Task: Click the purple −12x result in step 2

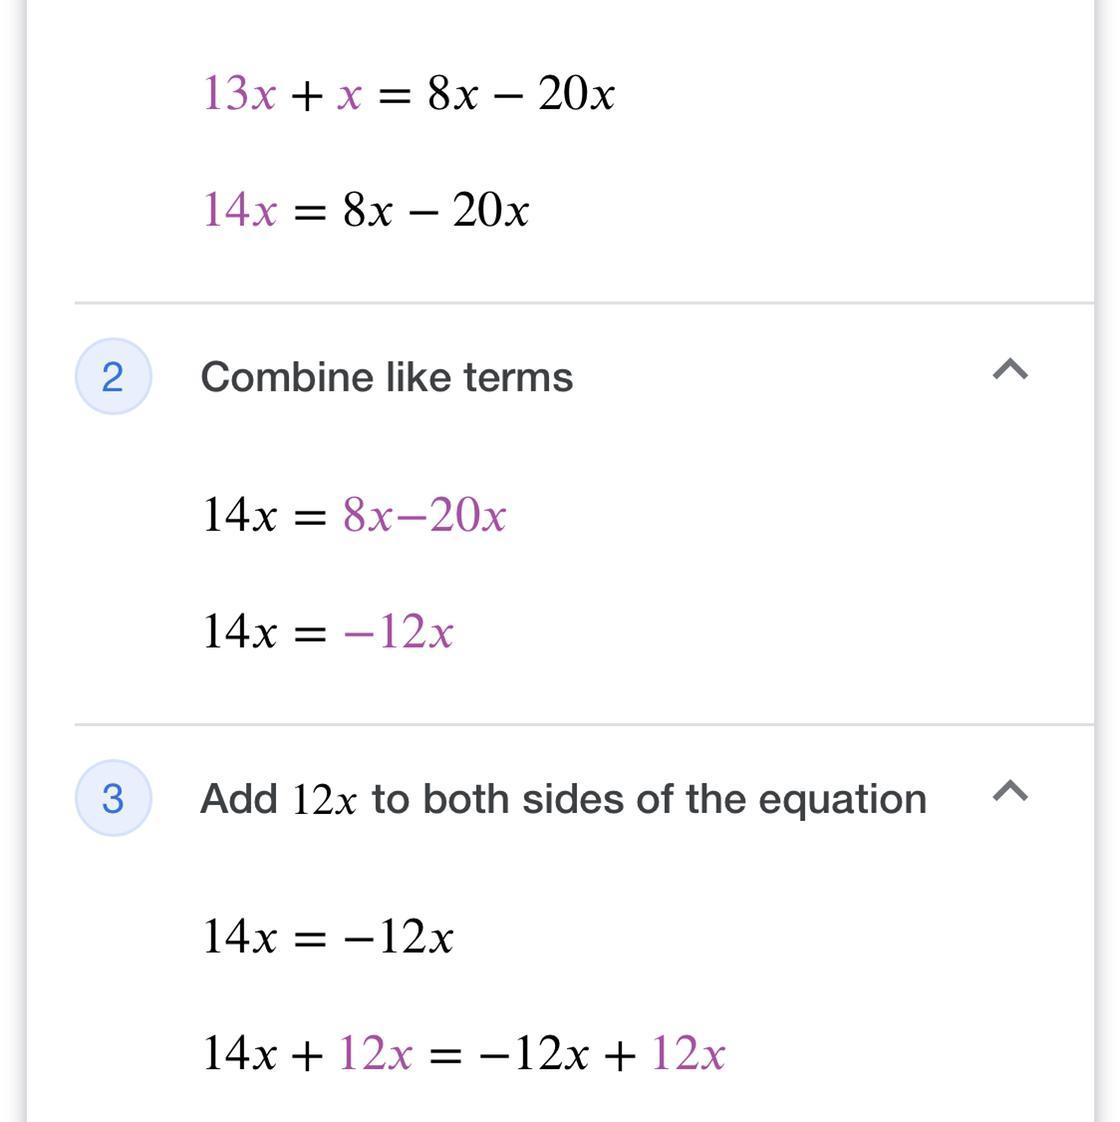Action: click(399, 632)
